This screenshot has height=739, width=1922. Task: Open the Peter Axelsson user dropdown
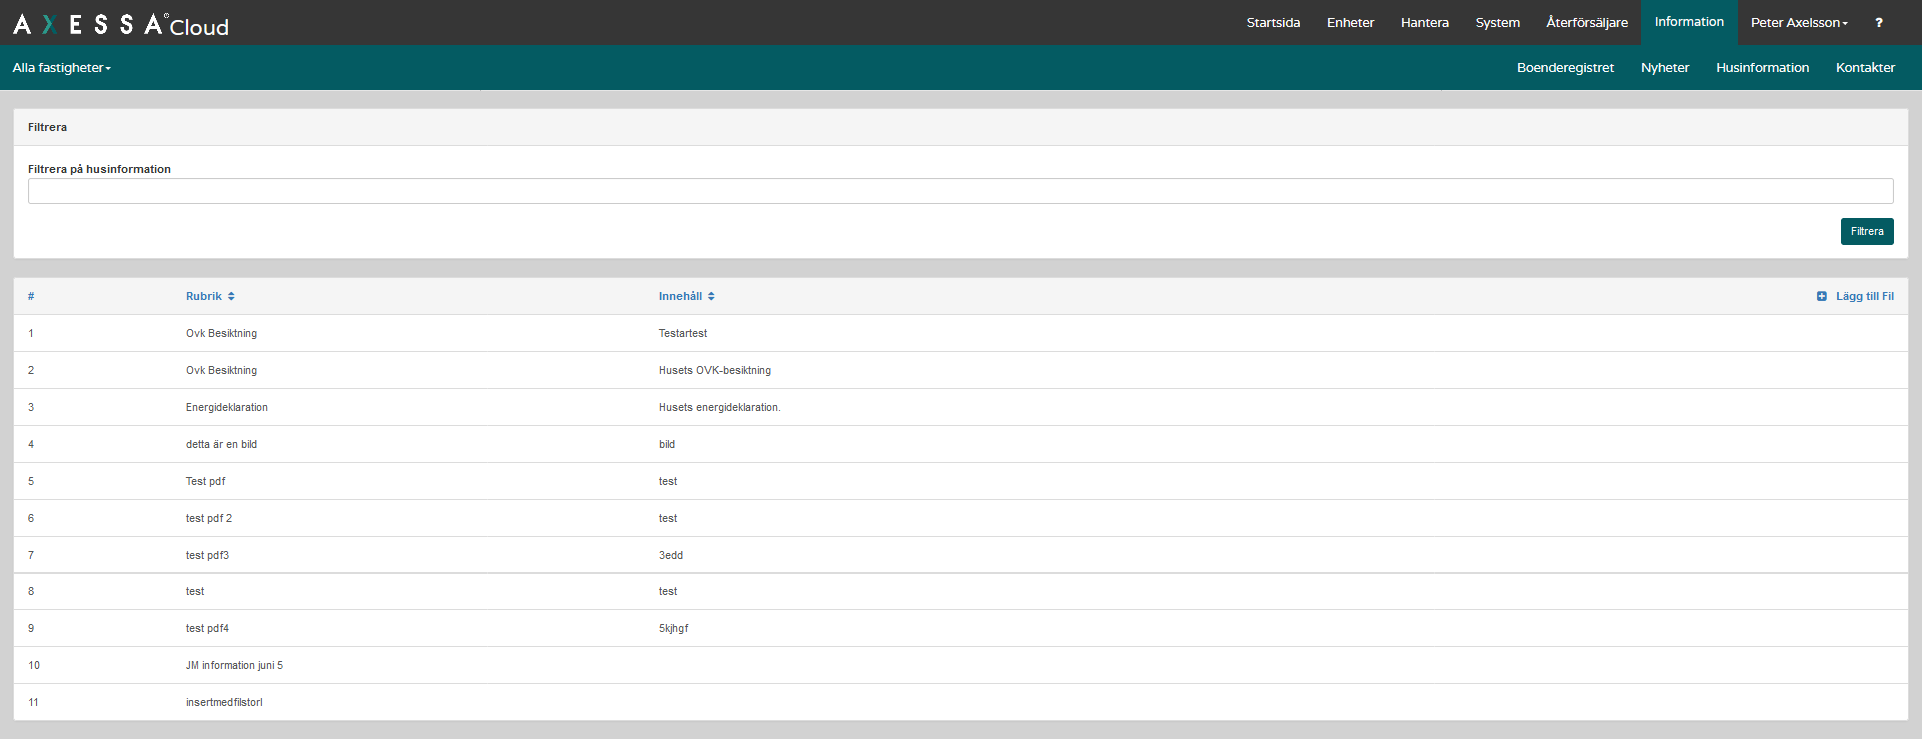pyautogui.click(x=1799, y=22)
